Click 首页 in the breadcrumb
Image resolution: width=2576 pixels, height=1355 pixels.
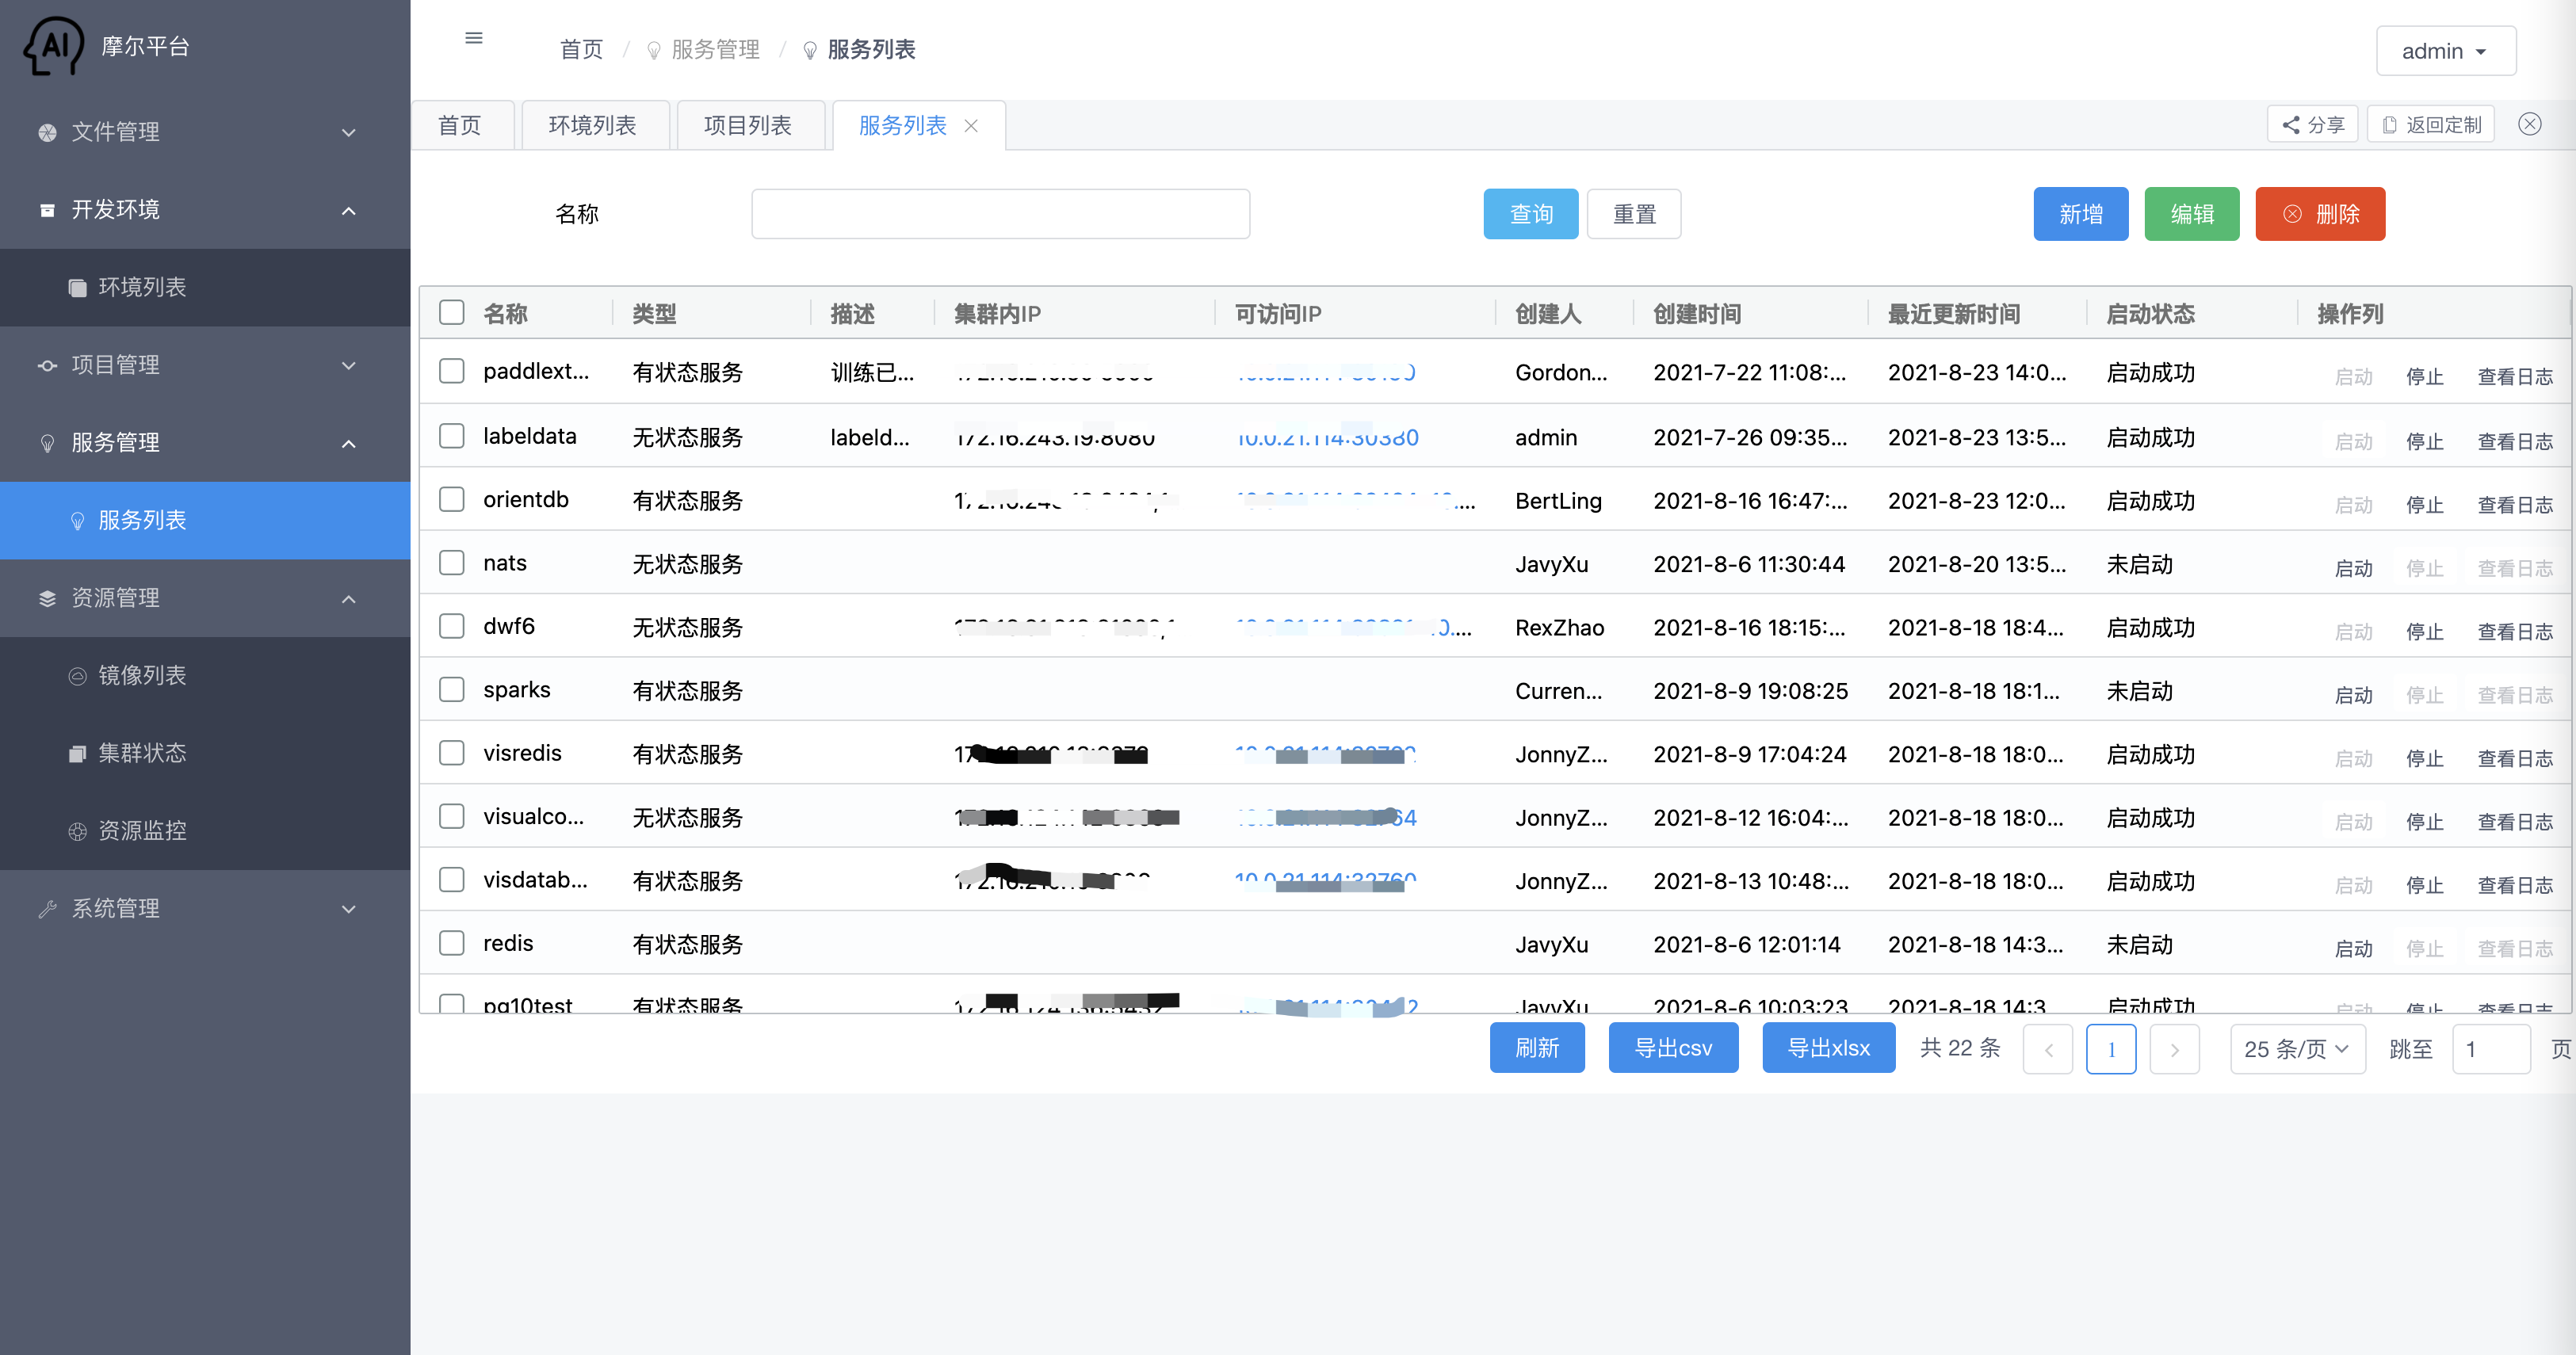pyautogui.click(x=582, y=50)
